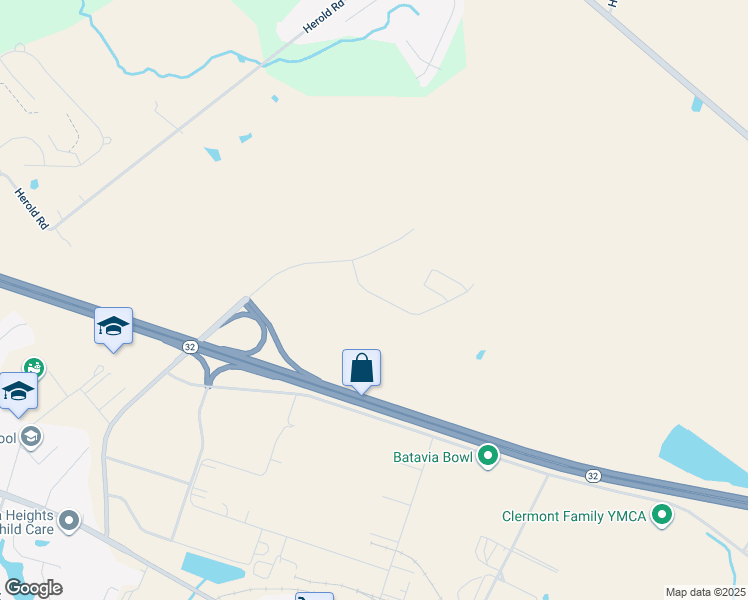
Task: Click the Batavia Bowl green pin
Action: click(488, 456)
